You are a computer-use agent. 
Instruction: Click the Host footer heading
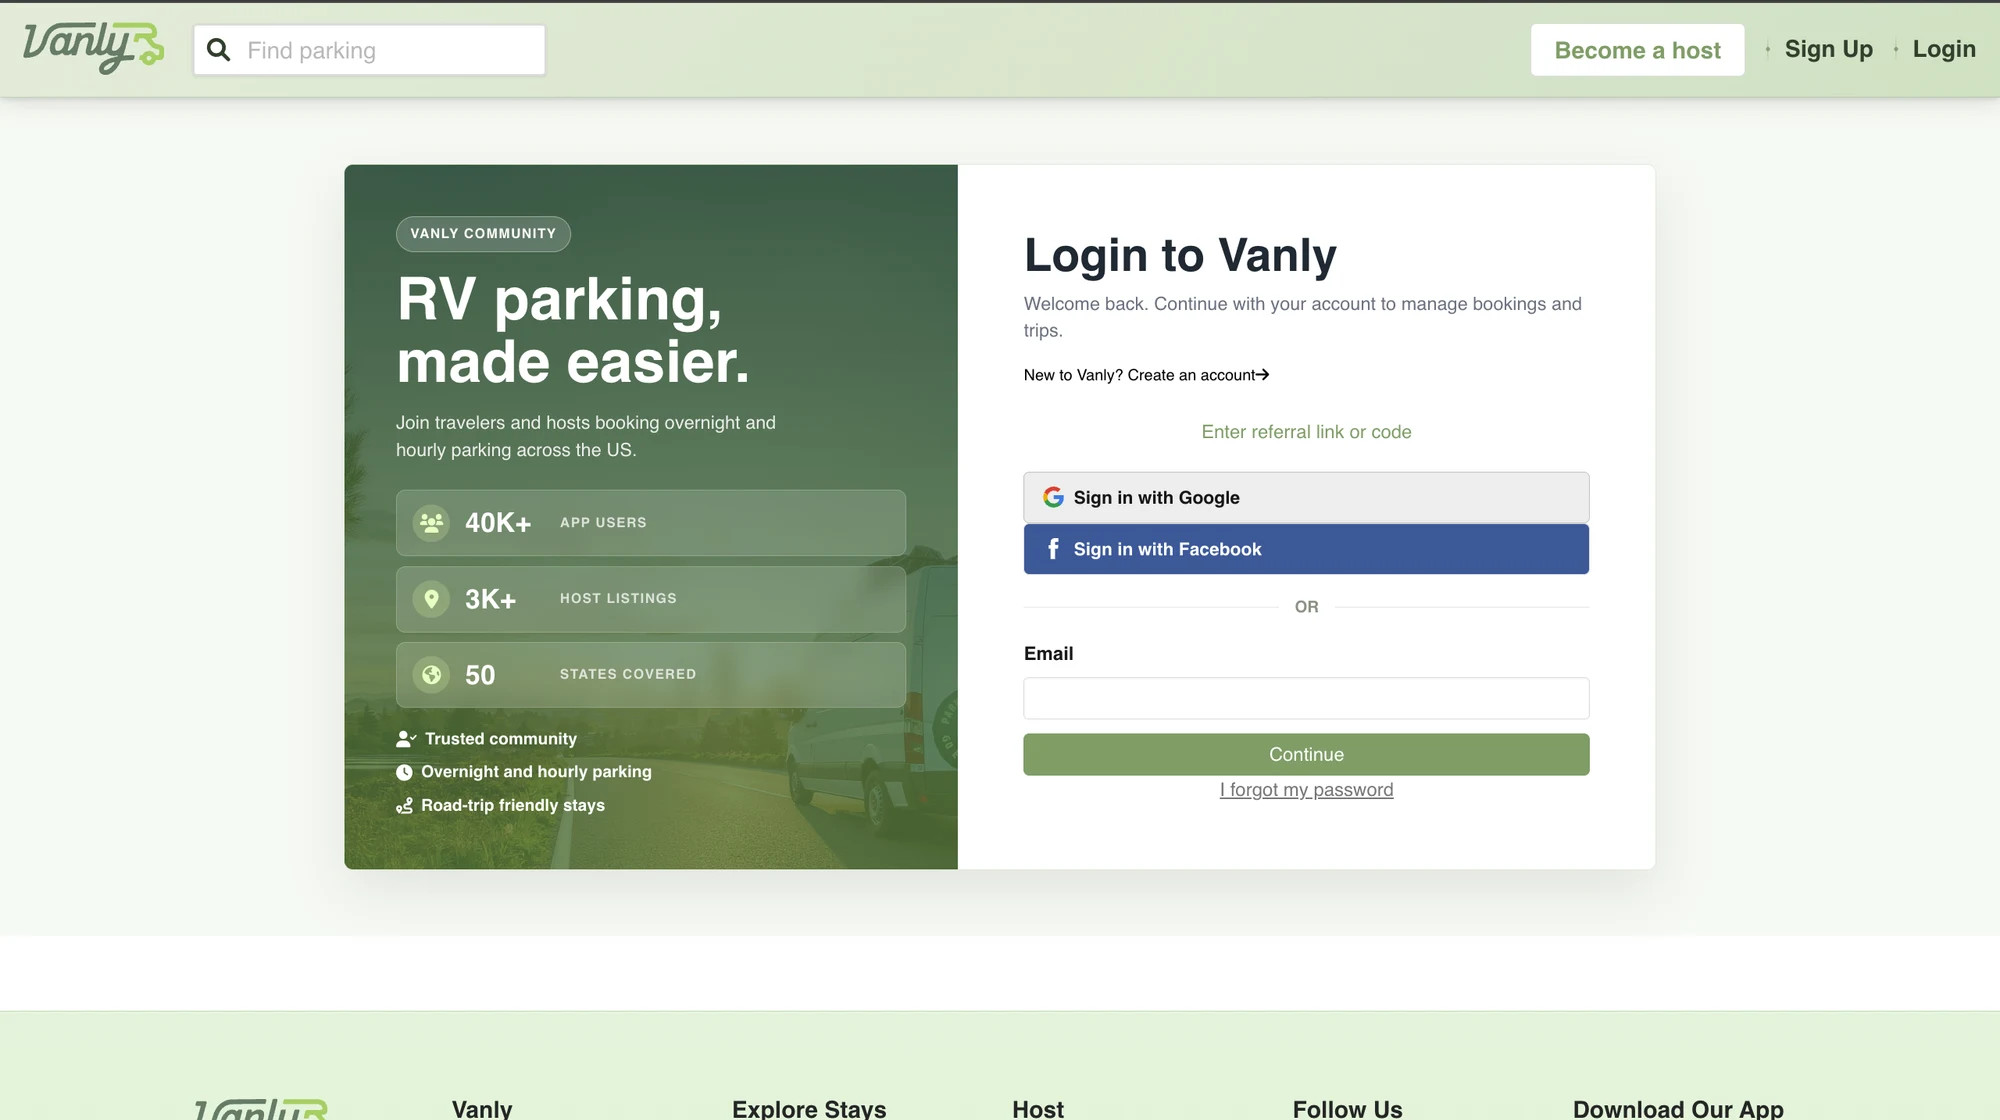click(x=1038, y=1109)
